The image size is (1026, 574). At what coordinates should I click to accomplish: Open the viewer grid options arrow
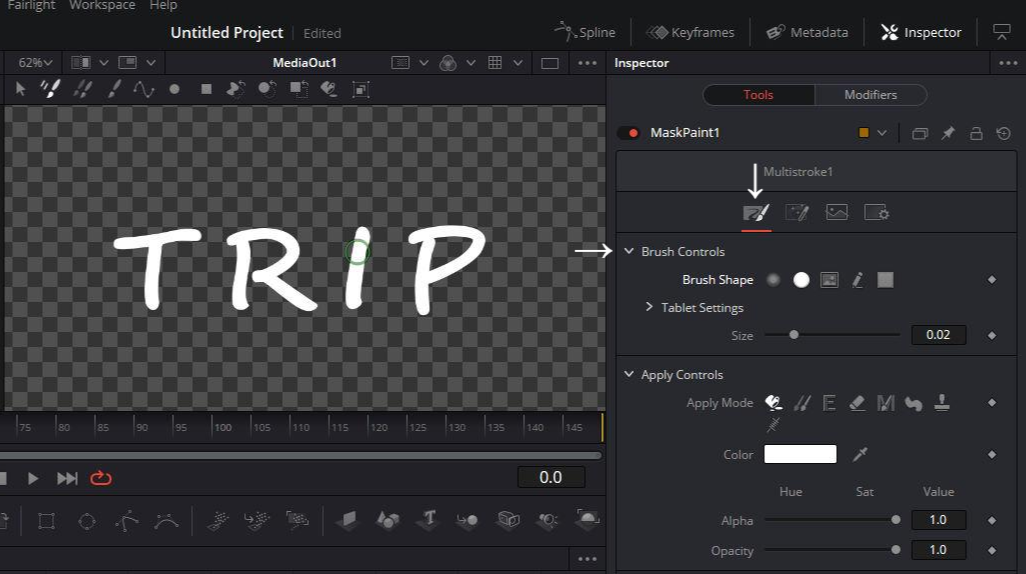(x=518, y=63)
